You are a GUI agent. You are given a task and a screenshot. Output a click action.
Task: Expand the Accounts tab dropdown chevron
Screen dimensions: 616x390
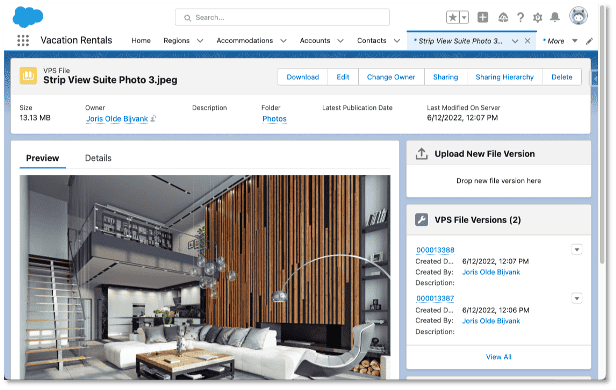pos(340,41)
